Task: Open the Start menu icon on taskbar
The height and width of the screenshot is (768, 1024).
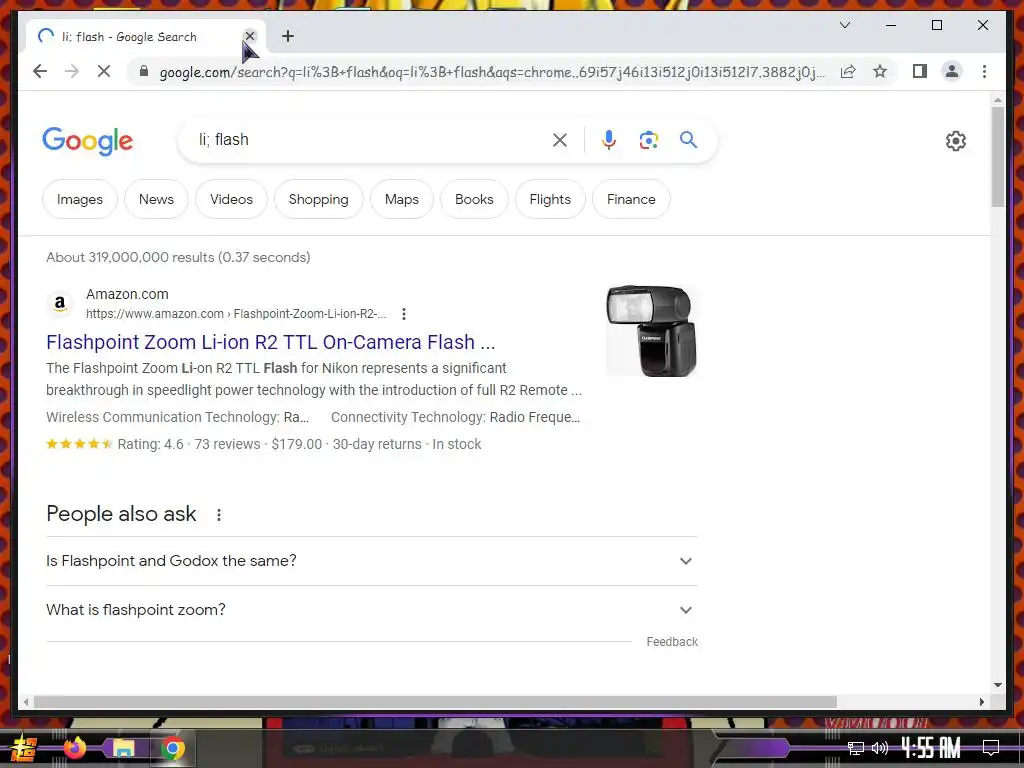Action: tap(24, 748)
